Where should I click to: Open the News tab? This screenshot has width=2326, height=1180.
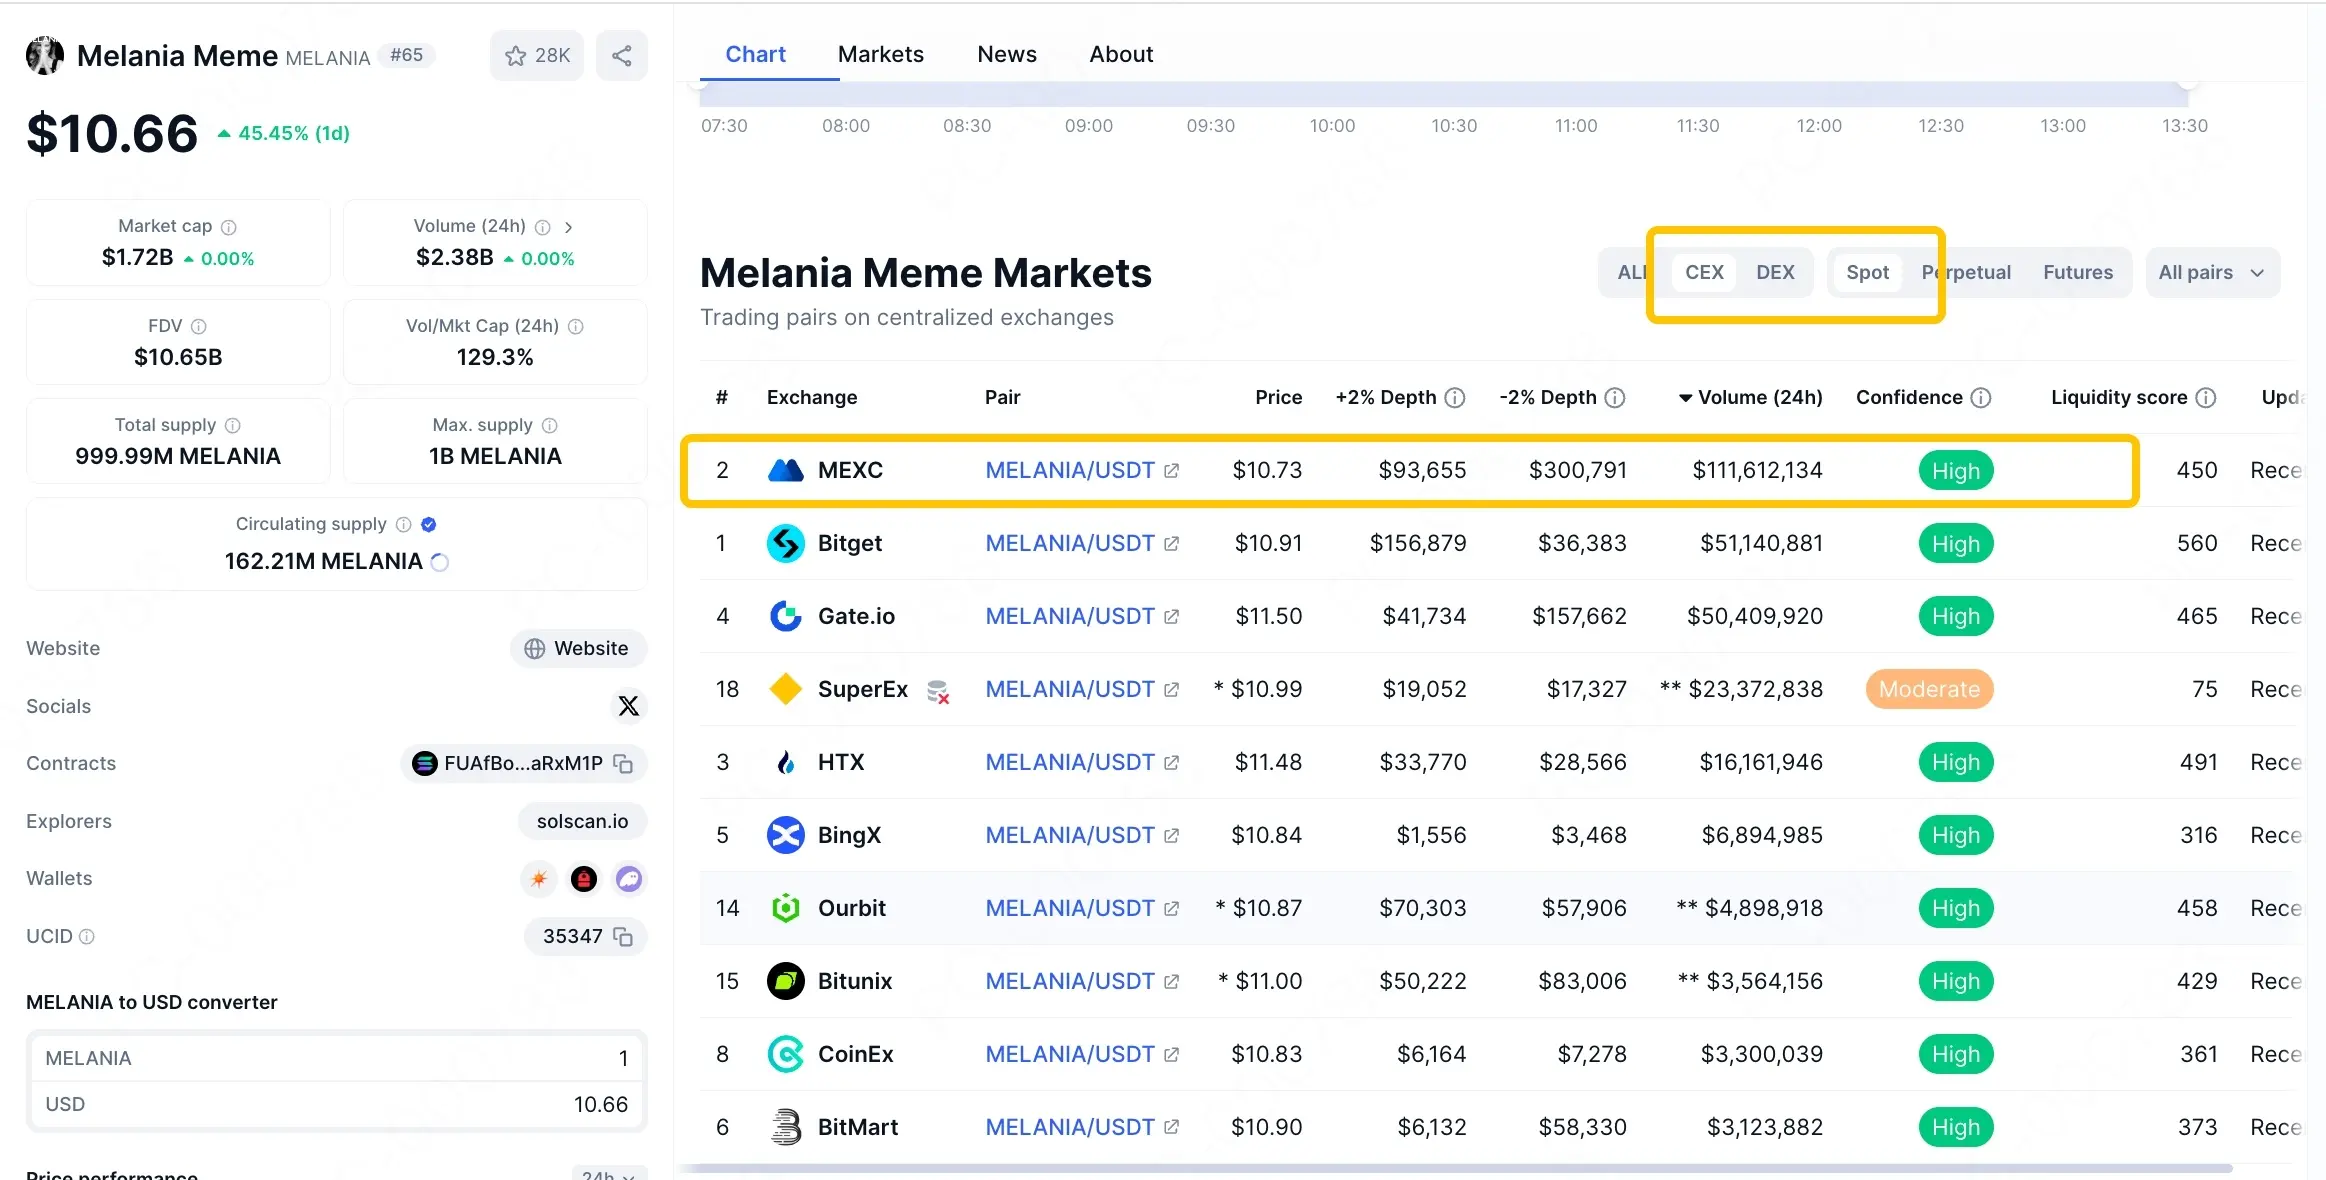(1006, 54)
